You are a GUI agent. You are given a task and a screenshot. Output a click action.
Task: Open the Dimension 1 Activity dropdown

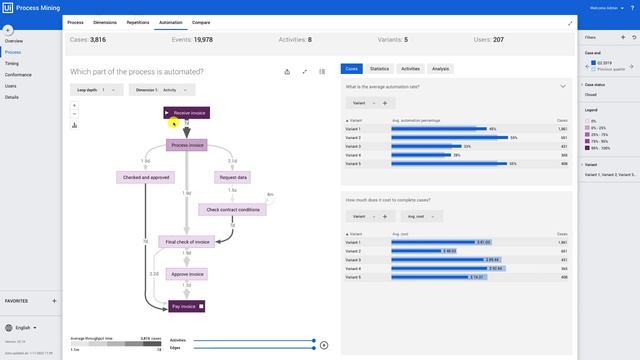coord(162,90)
